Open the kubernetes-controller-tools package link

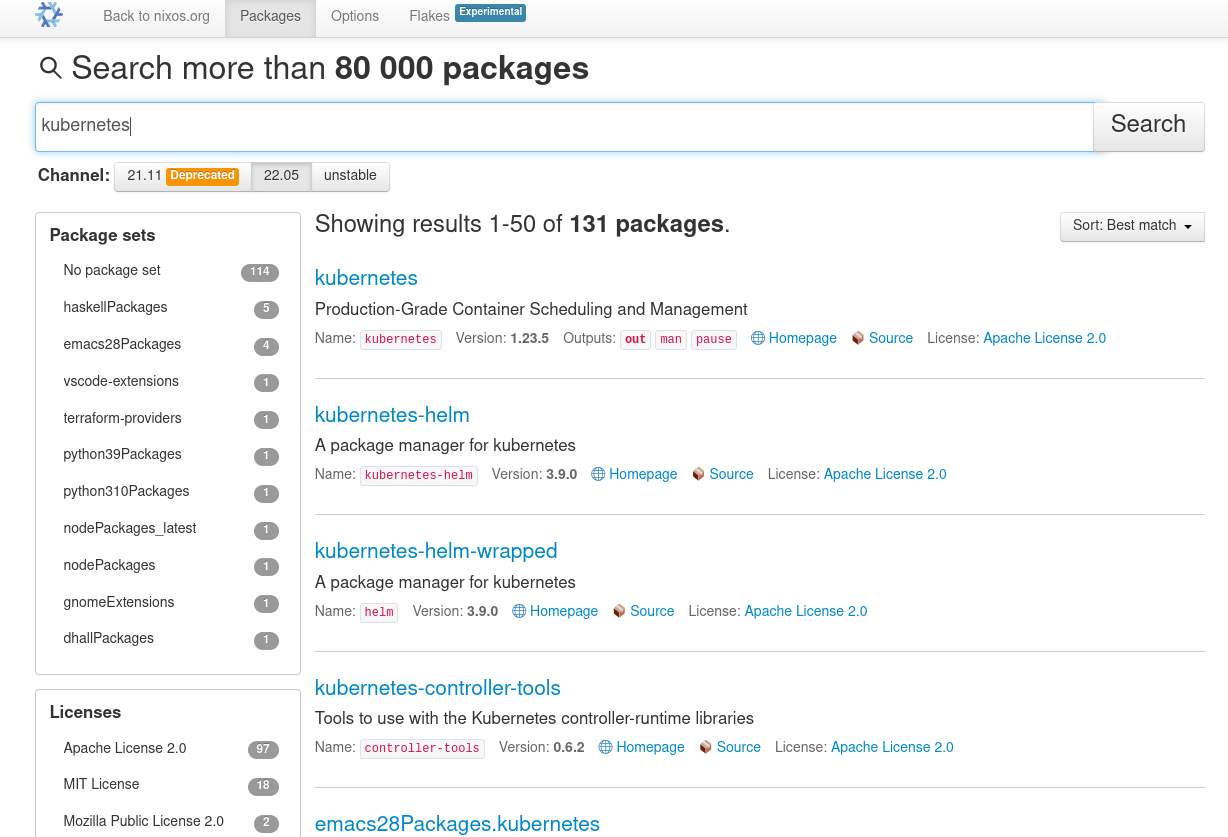[437, 688]
